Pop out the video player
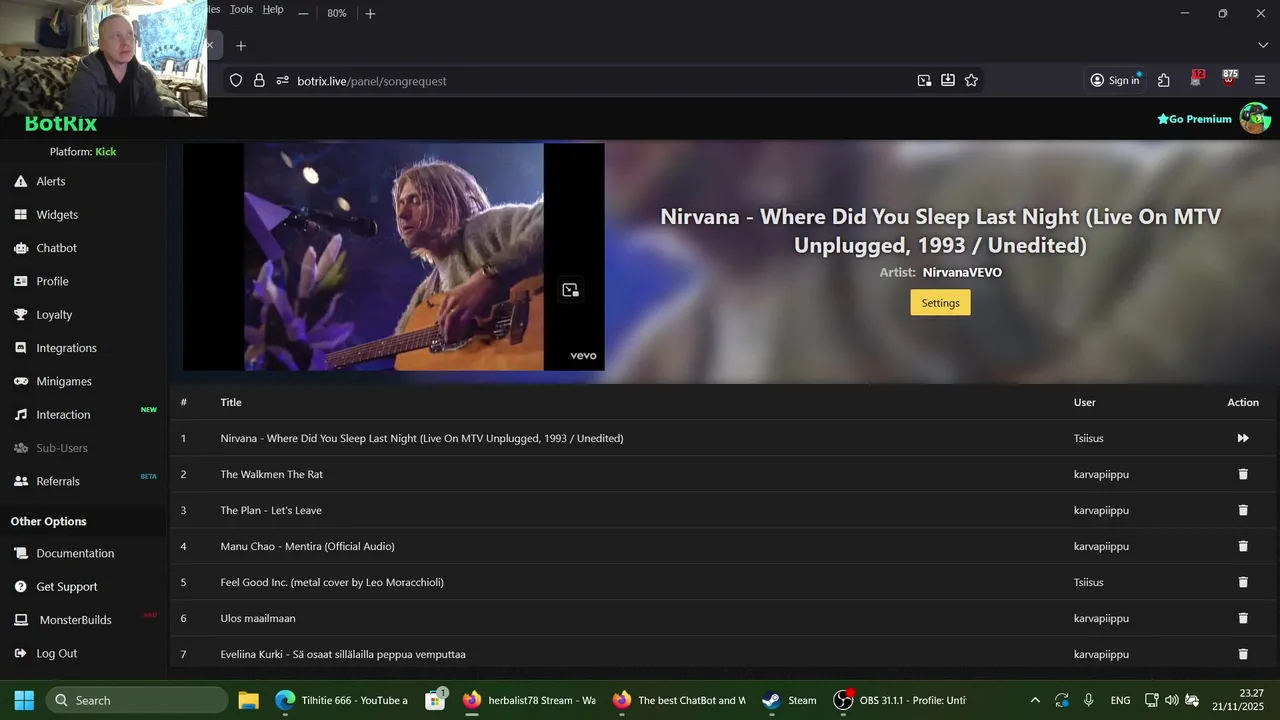 (570, 290)
